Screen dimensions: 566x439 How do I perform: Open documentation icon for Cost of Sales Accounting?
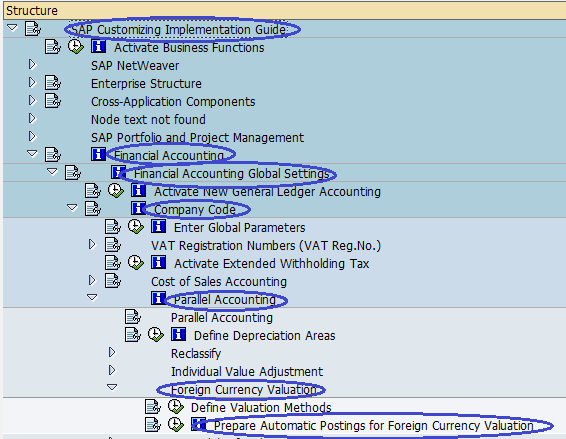click(x=113, y=281)
